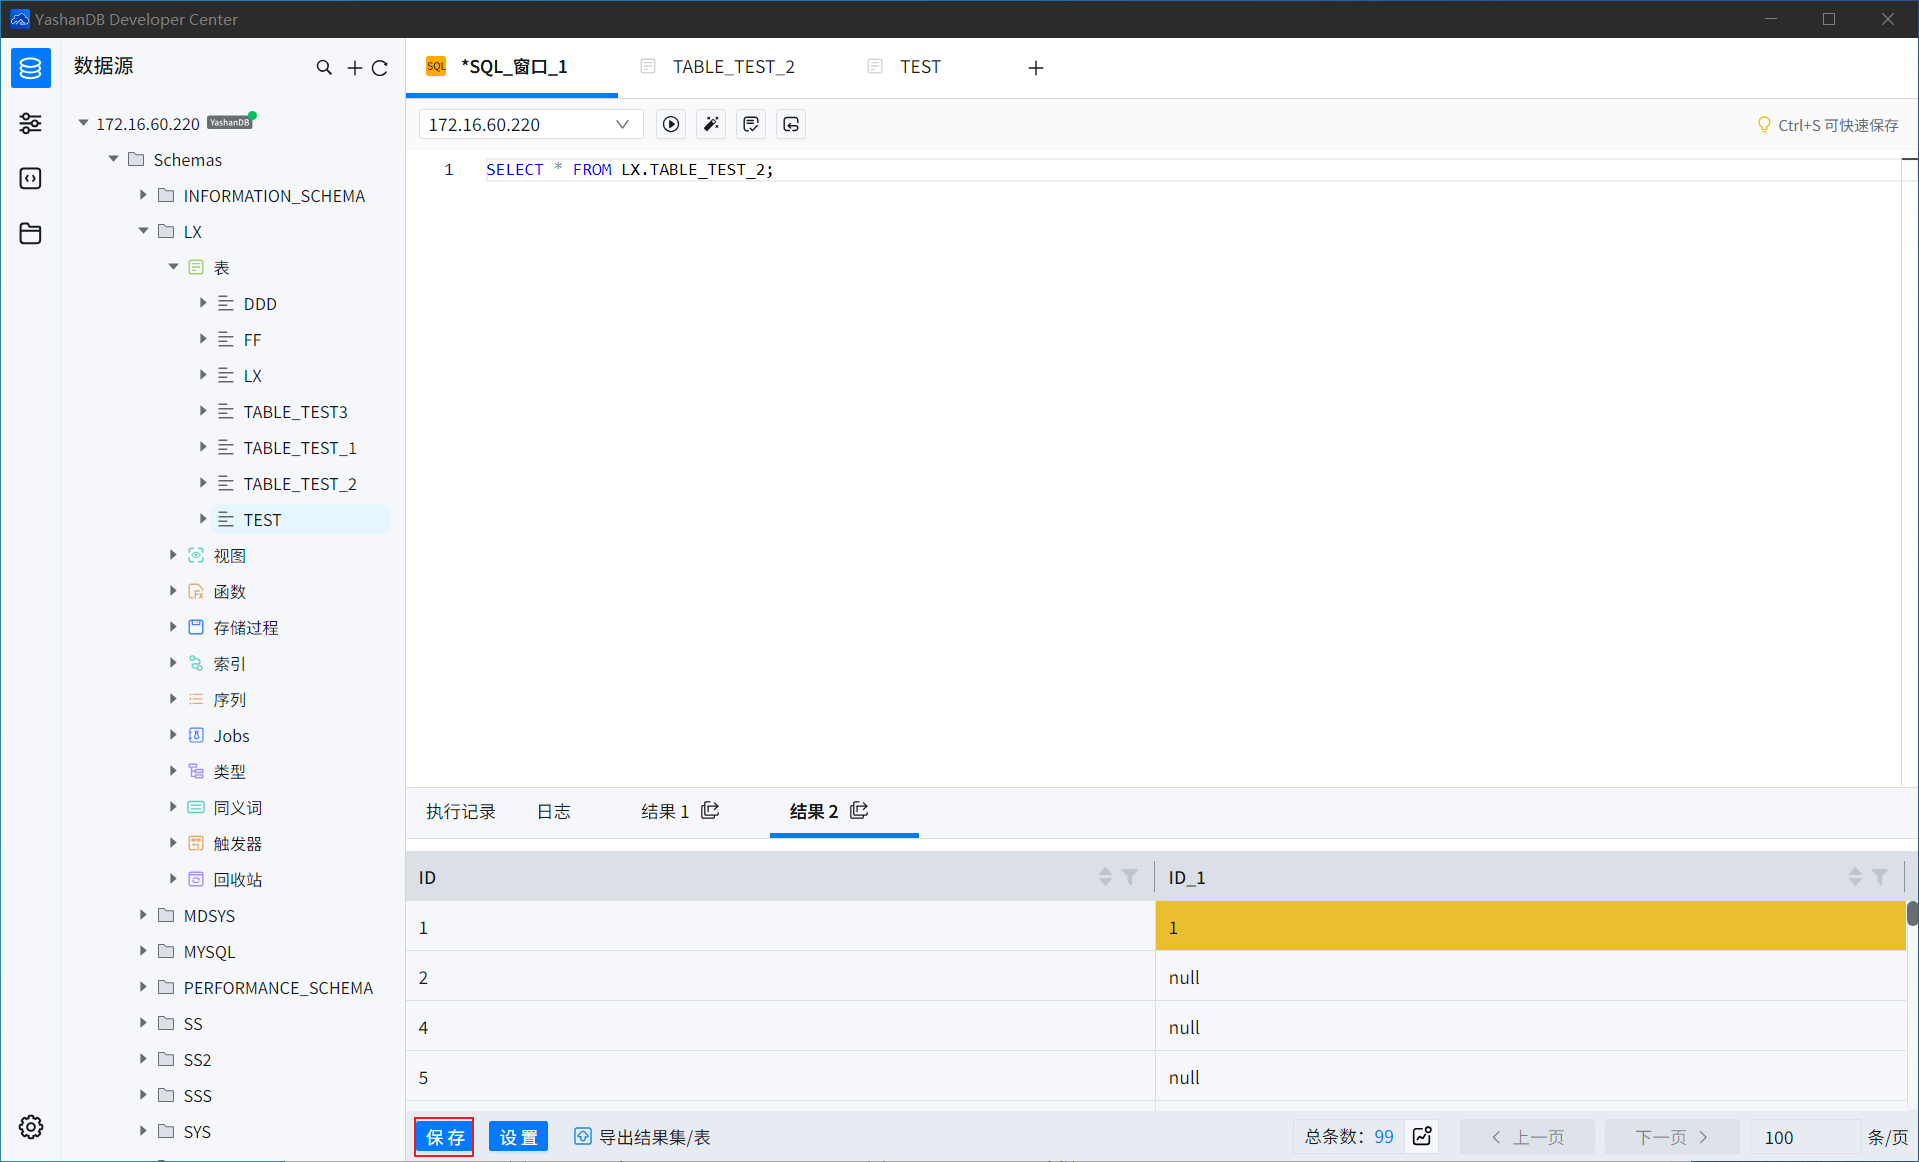The width and height of the screenshot is (1919, 1162).
Task: Collapse the LX schema folder
Action: 143,231
